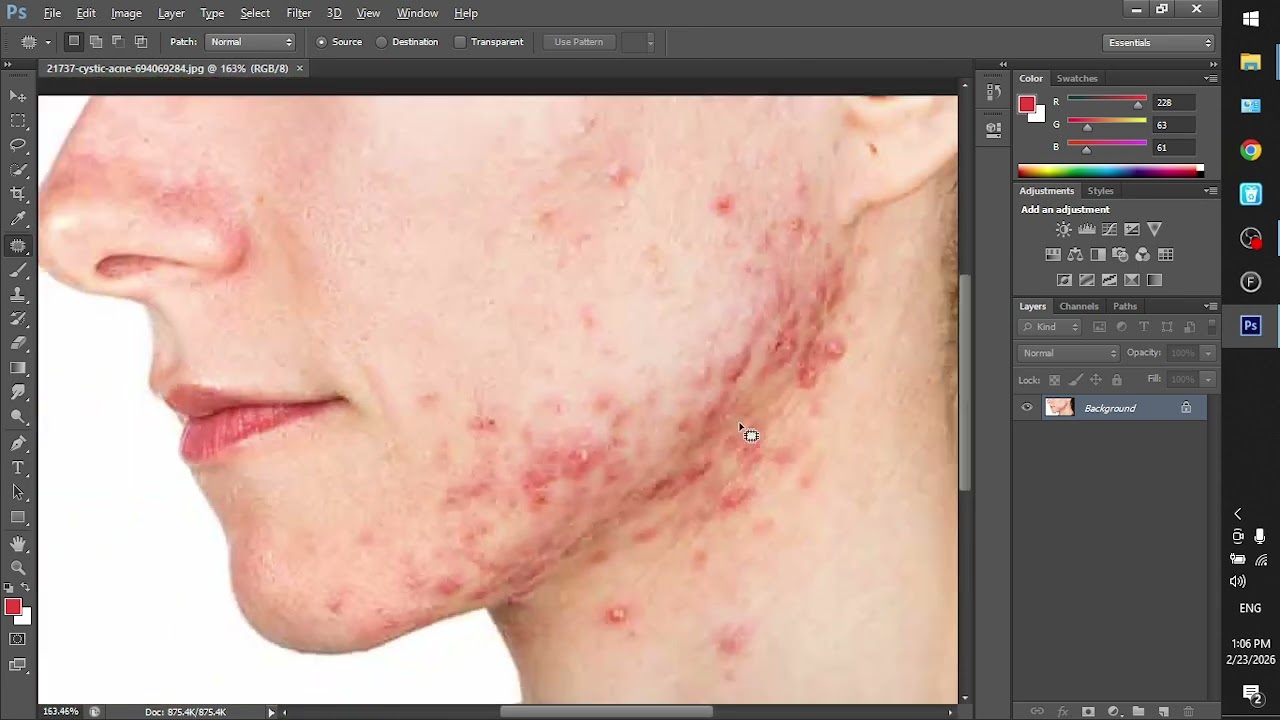Open the Layers panel options menu

(1211, 306)
